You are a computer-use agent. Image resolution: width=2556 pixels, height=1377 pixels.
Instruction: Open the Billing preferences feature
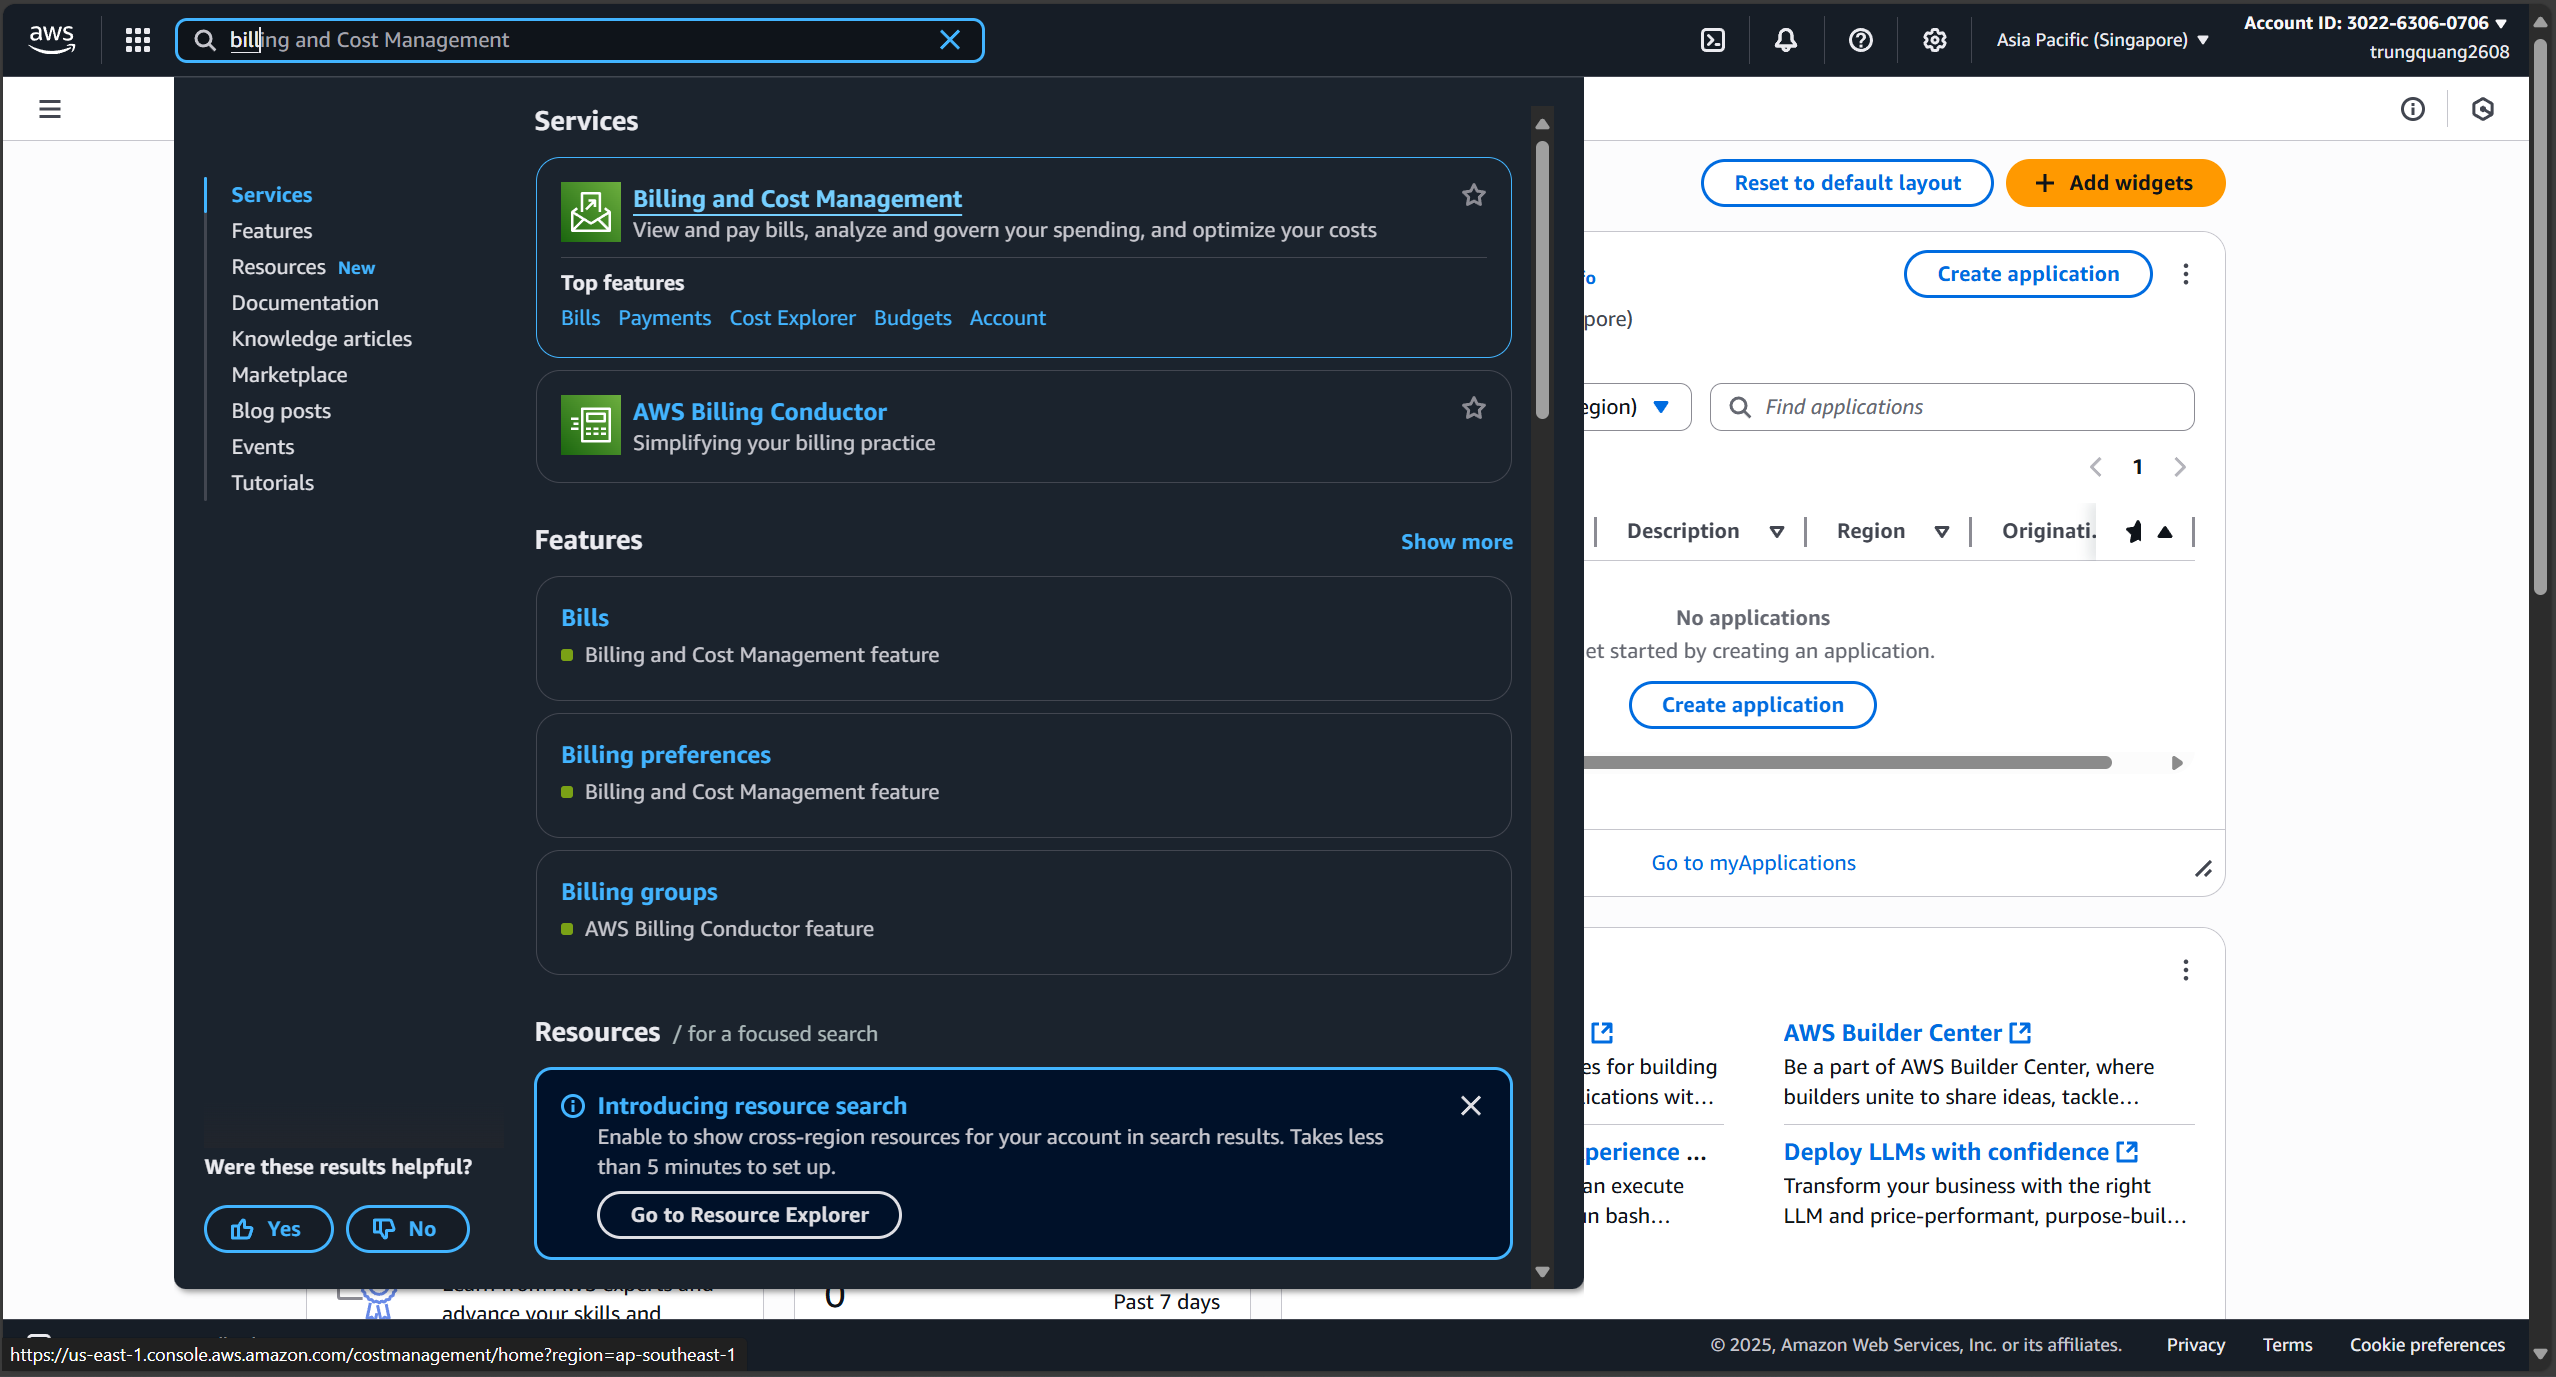[666, 755]
